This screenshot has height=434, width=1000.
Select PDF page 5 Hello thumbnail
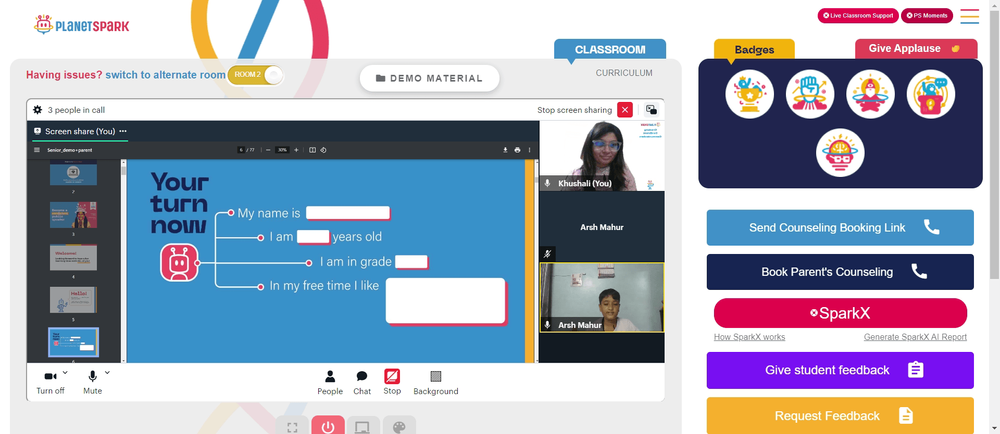(73, 300)
